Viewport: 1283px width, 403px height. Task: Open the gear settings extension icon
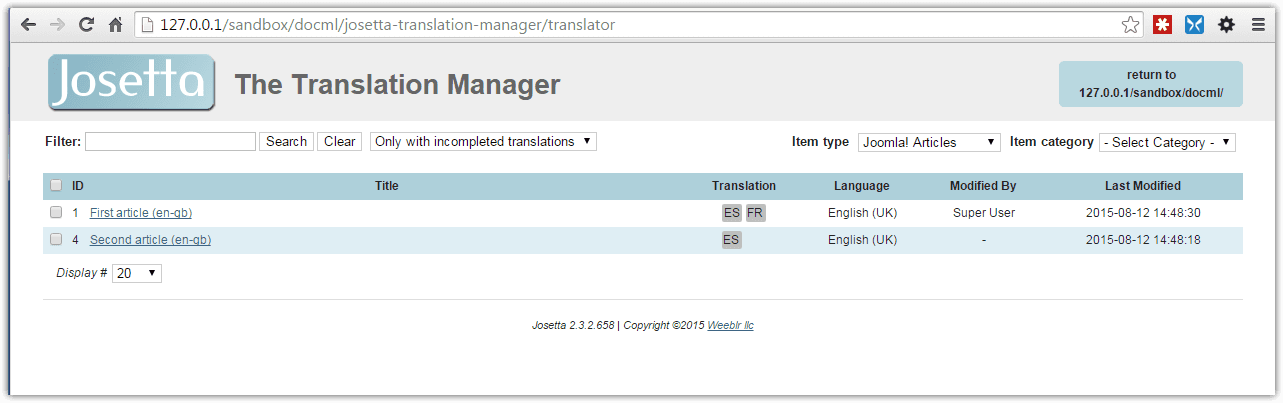pyautogui.click(x=1226, y=25)
